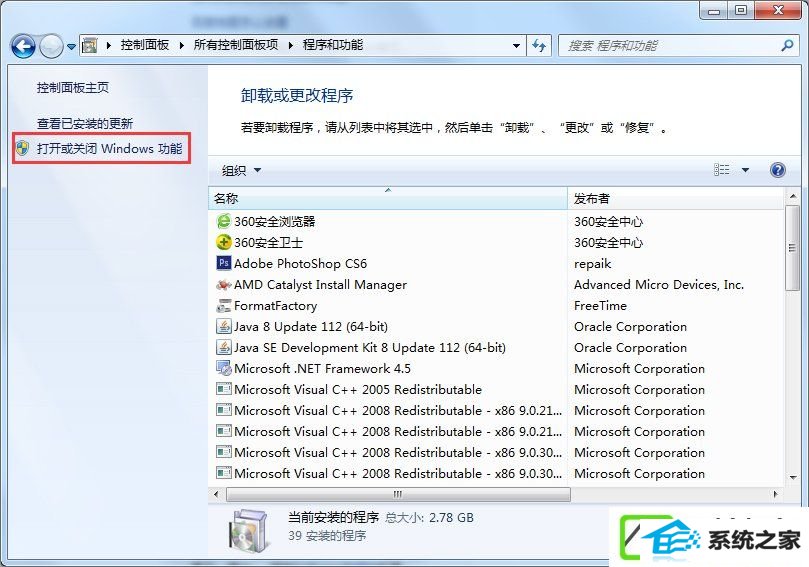Select Java 8 Update 112 (64-bit) entry
This screenshot has width=809, height=567.
311,327
